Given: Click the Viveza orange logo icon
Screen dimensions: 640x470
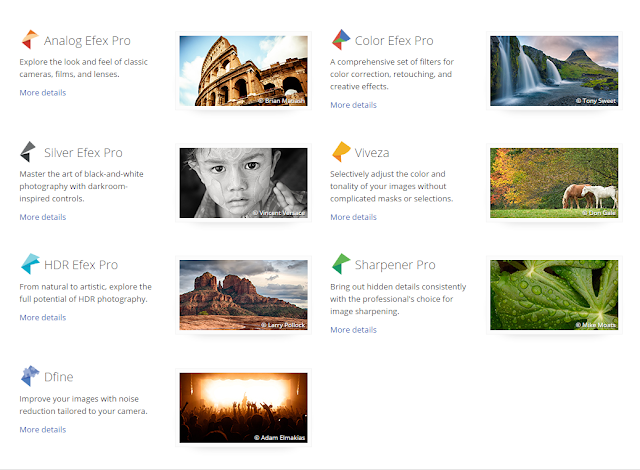Looking at the screenshot, I should click(x=341, y=152).
